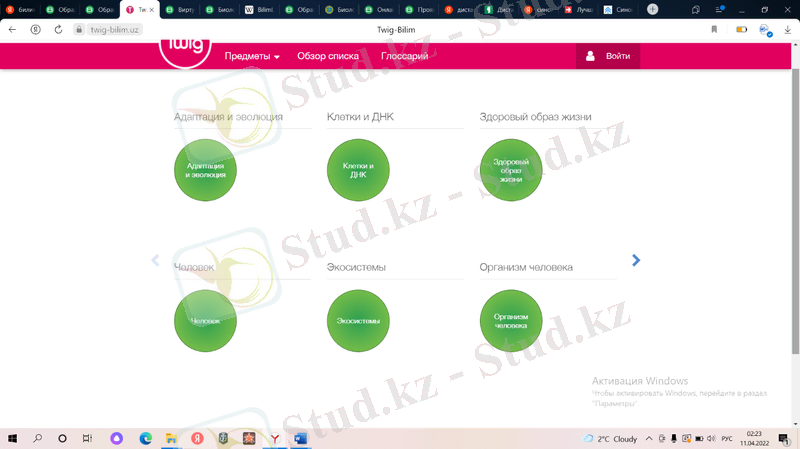Click the Войти login button
Screen dimensions: 800x449
[608, 56]
